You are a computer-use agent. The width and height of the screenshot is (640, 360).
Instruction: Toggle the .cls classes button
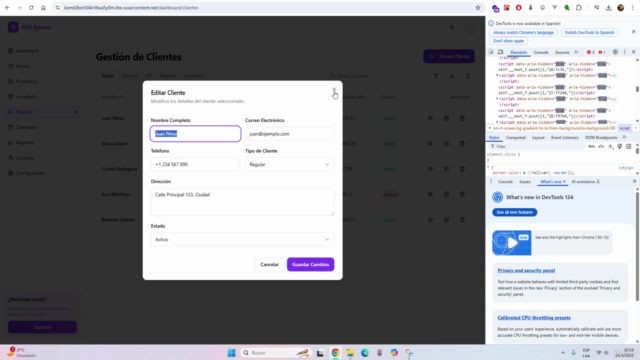tap(601, 147)
